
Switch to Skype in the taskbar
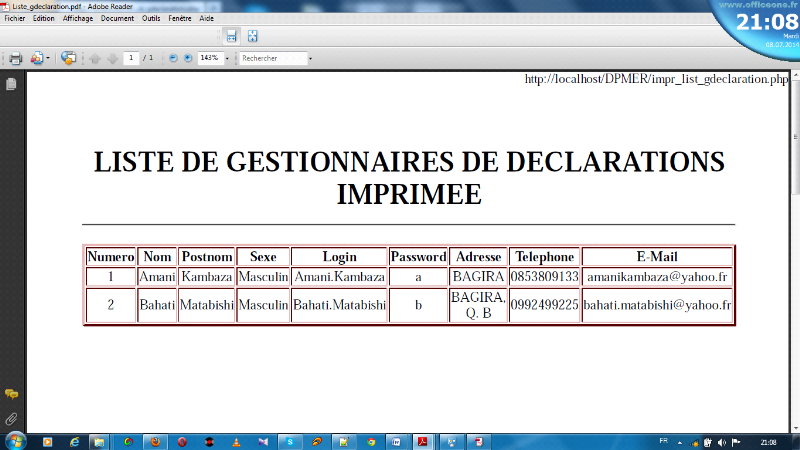(290, 442)
